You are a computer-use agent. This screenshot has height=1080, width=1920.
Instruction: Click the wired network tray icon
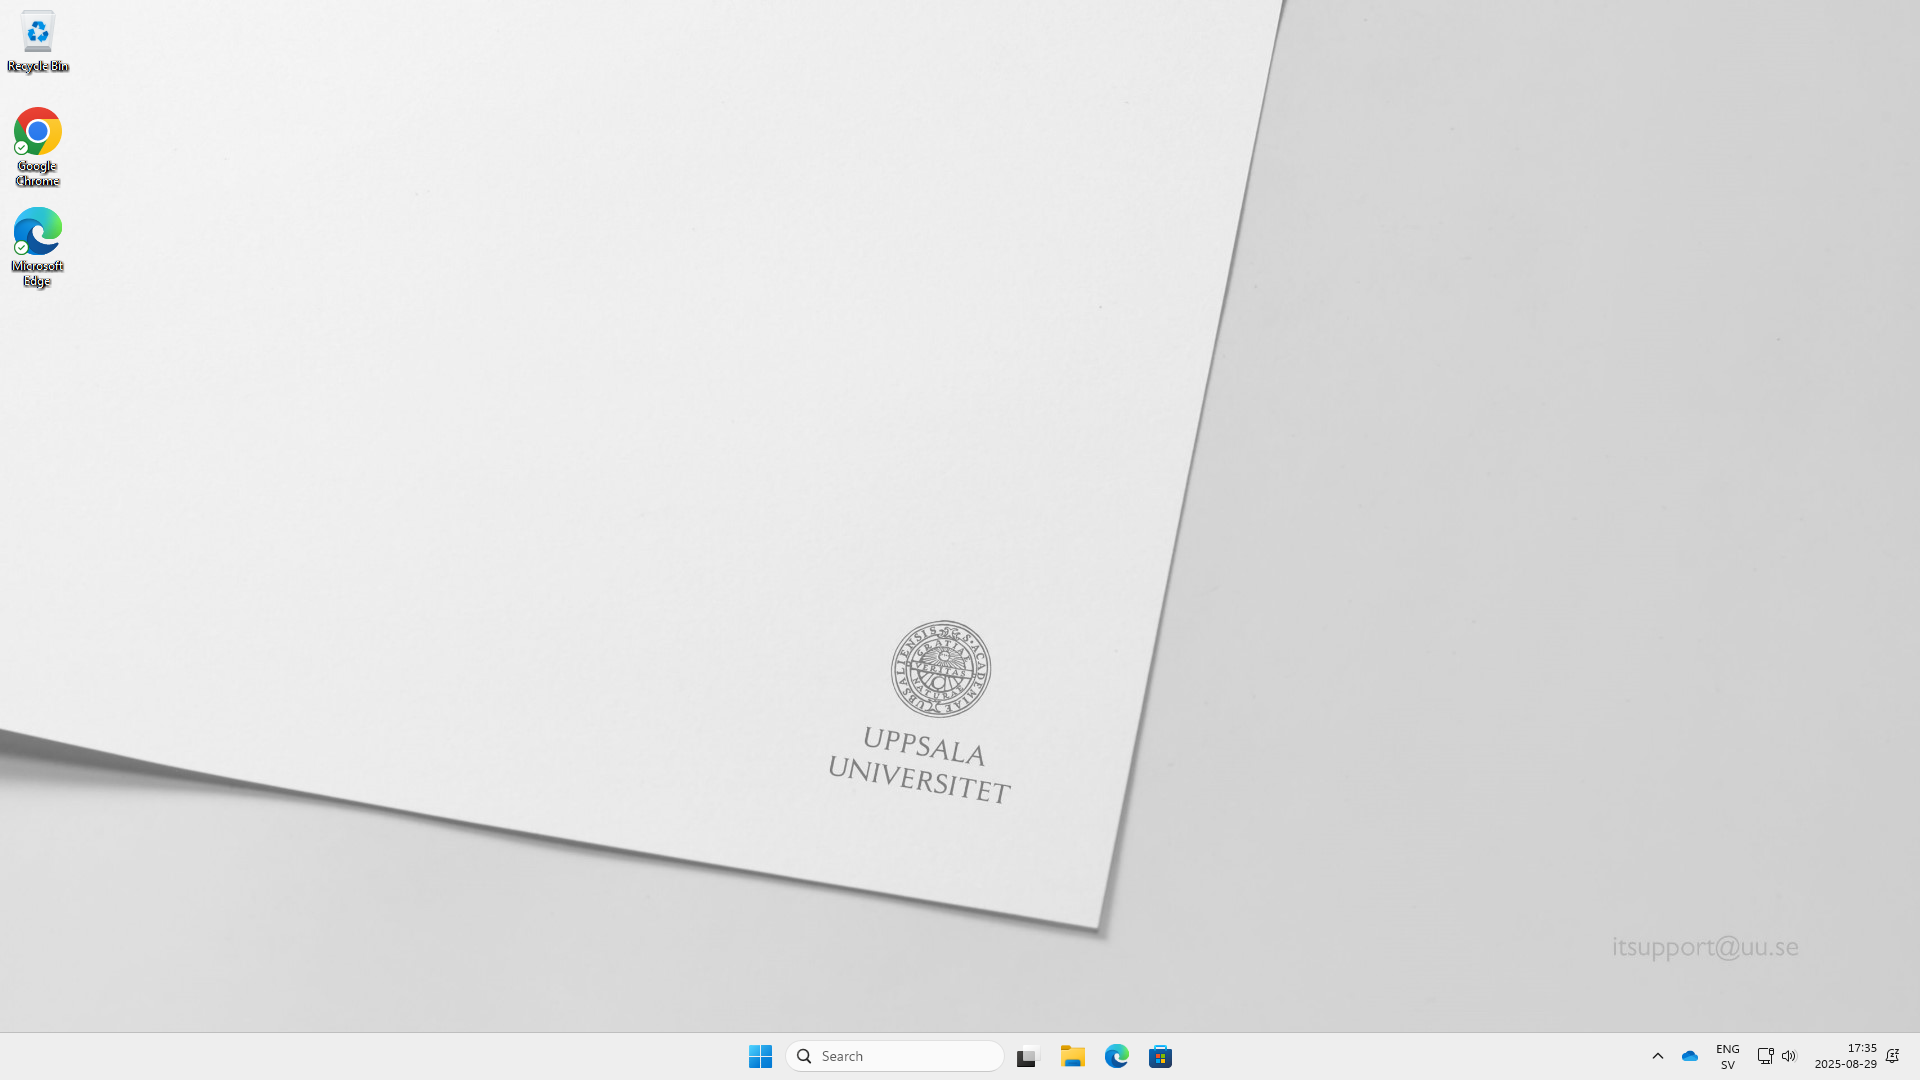[x=1765, y=1056]
